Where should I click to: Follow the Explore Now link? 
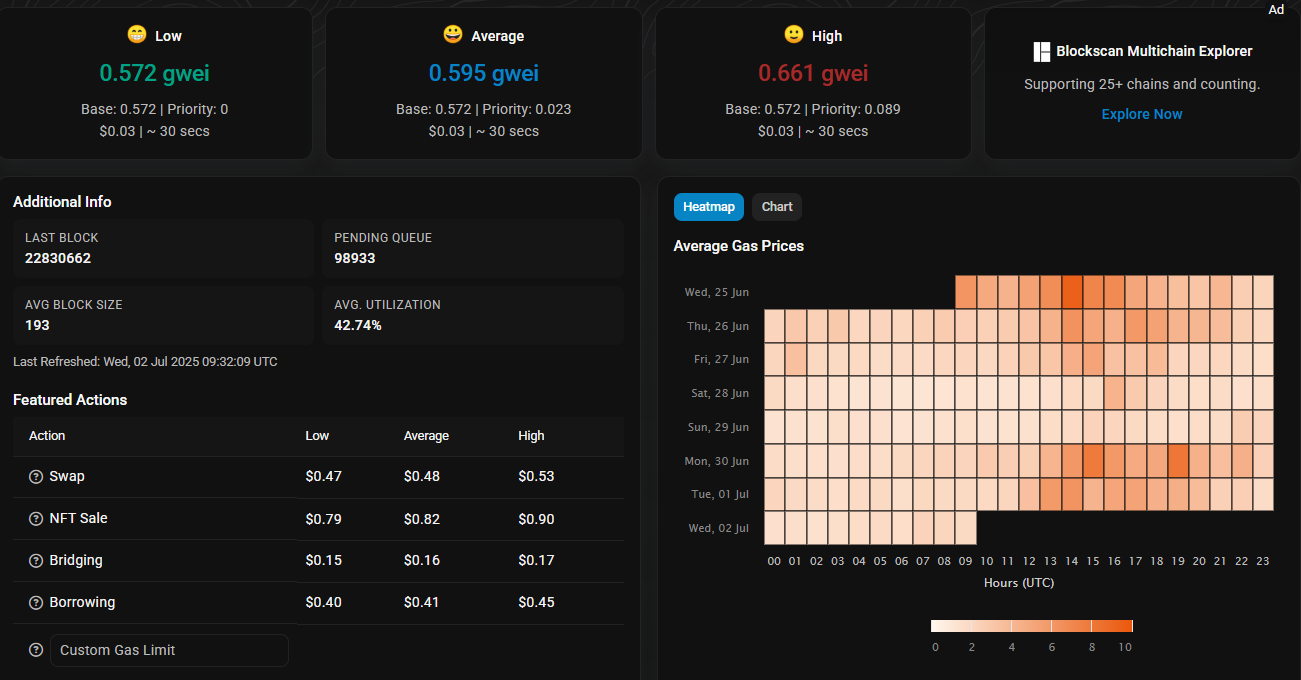[1142, 114]
